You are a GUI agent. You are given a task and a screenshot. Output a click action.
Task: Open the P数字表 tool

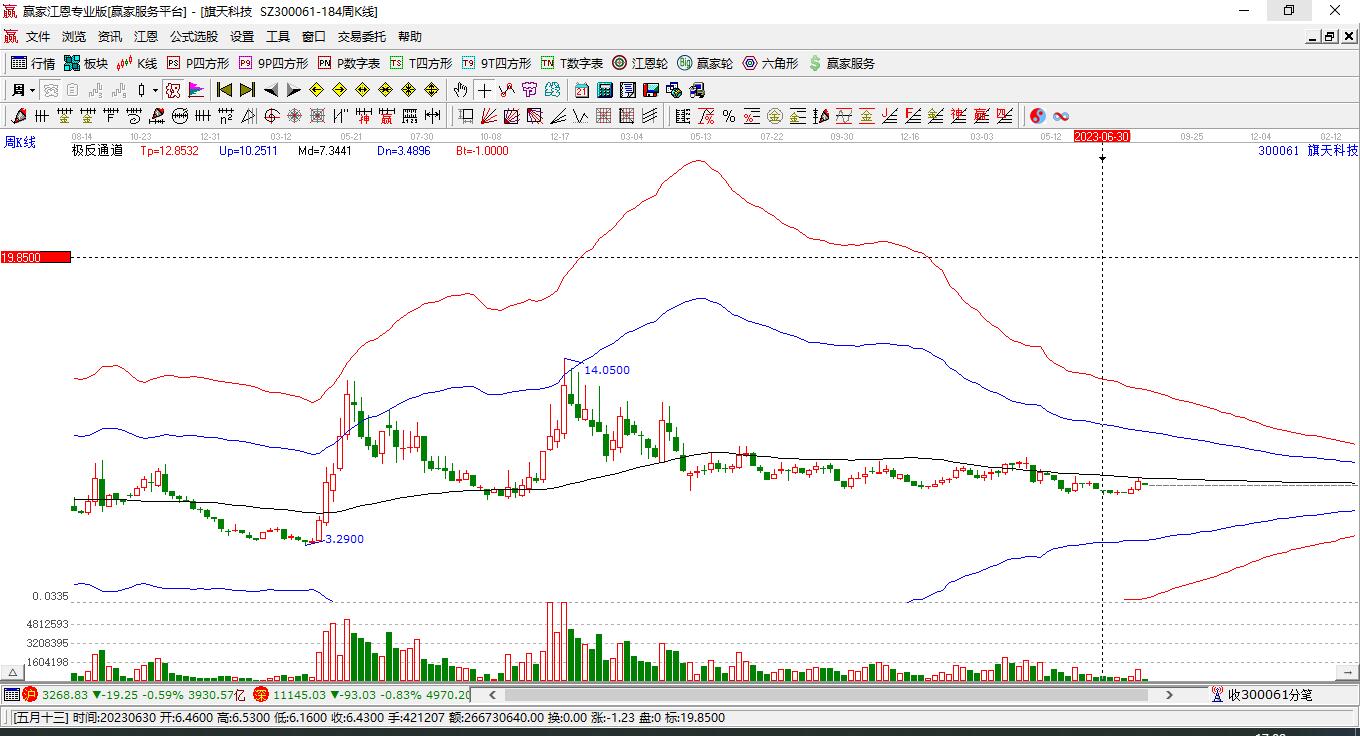coord(349,63)
